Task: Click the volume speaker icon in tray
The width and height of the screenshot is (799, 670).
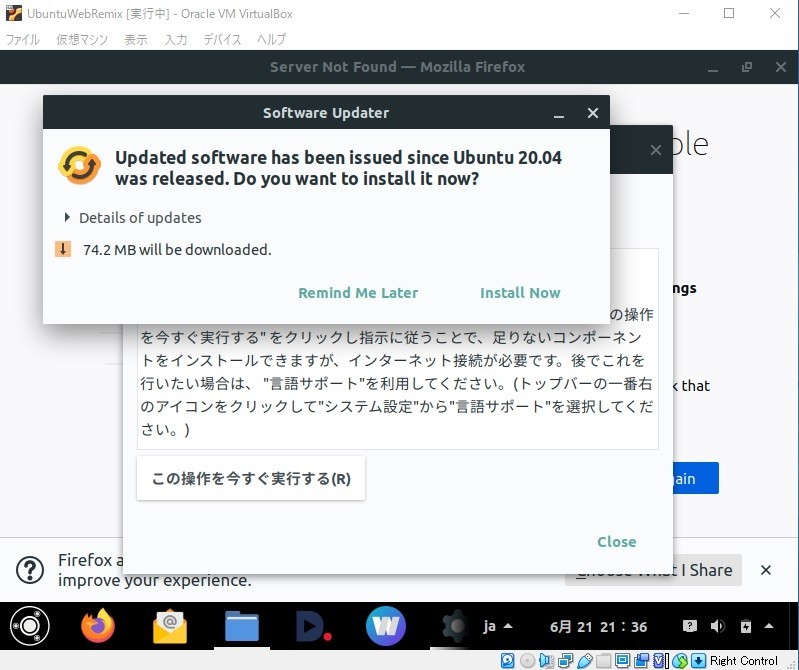Action: pyautogui.click(x=717, y=626)
